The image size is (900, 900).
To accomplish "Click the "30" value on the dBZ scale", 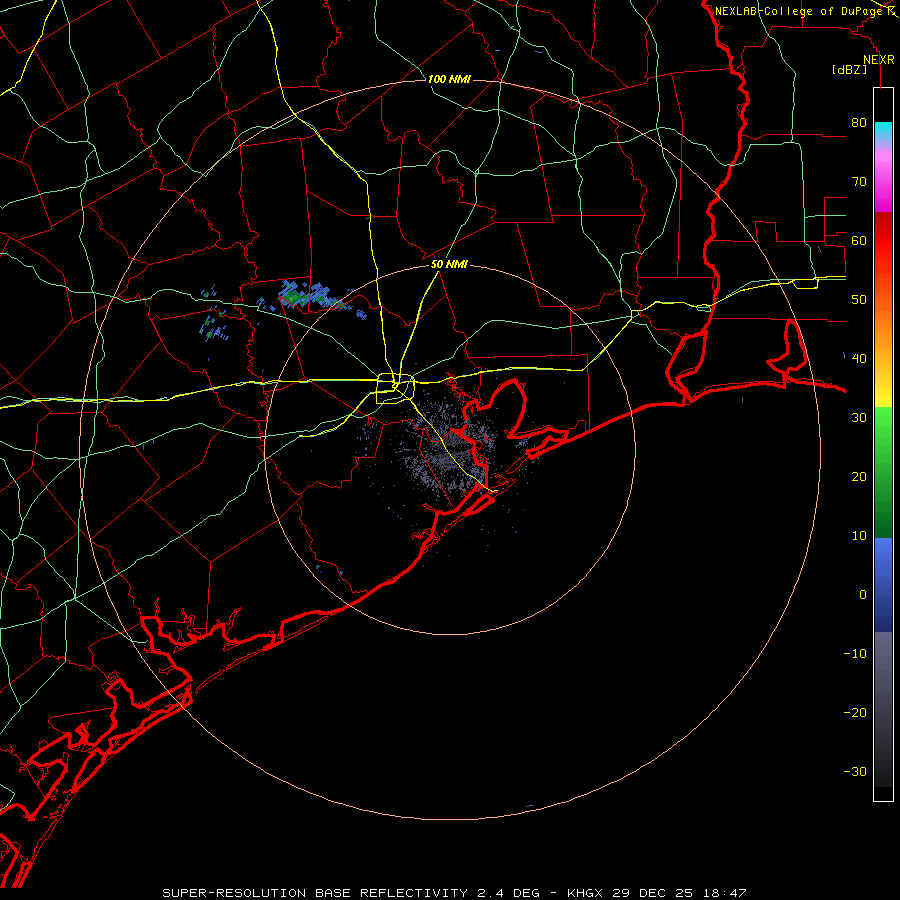I will [859, 417].
